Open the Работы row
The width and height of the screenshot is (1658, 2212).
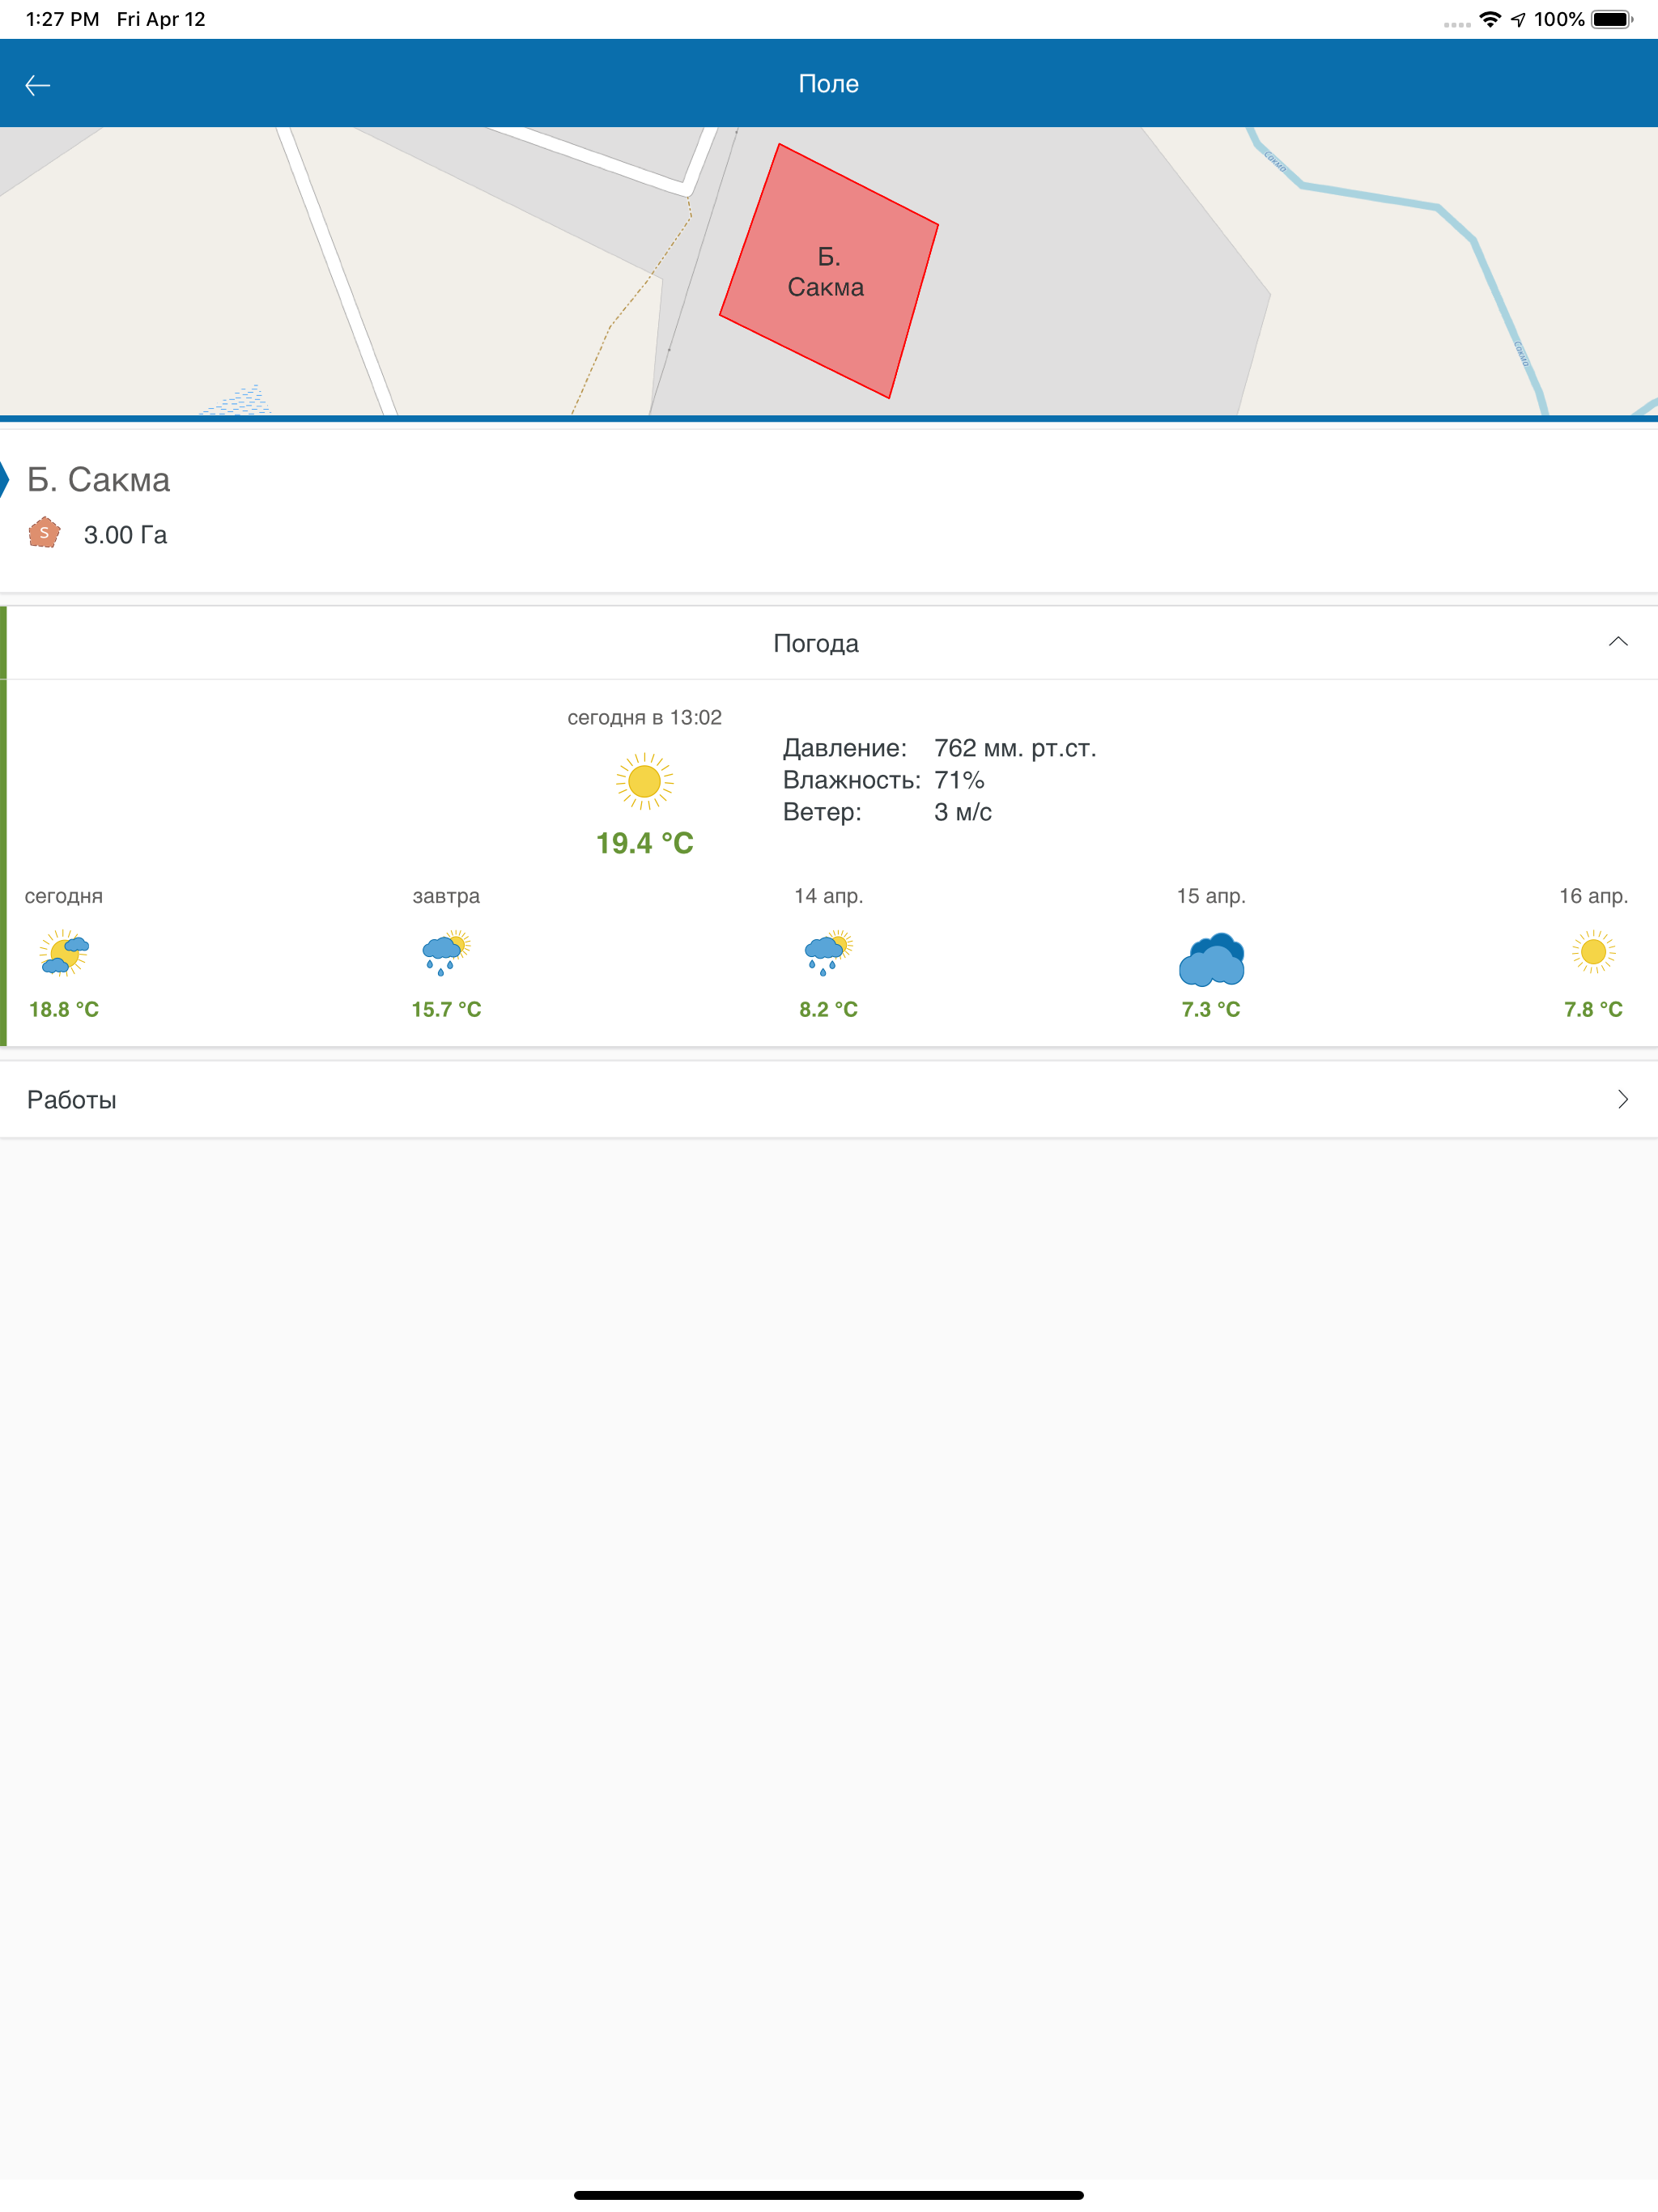[829, 1100]
